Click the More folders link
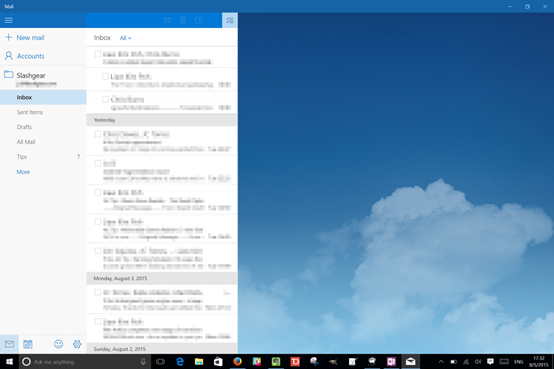The width and height of the screenshot is (554, 369). 23,172
